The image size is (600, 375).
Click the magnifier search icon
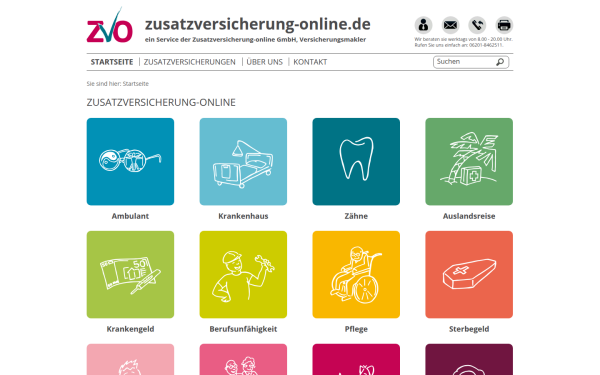point(500,62)
